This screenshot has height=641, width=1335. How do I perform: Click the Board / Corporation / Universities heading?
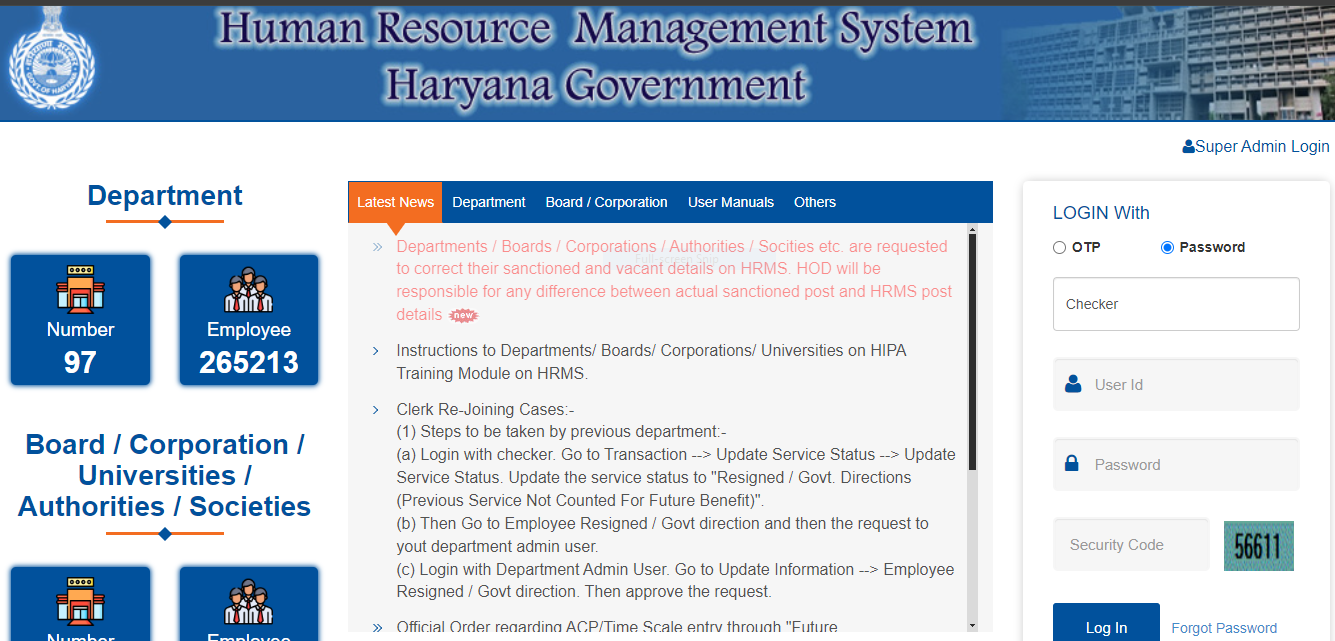pyautogui.click(x=165, y=476)
